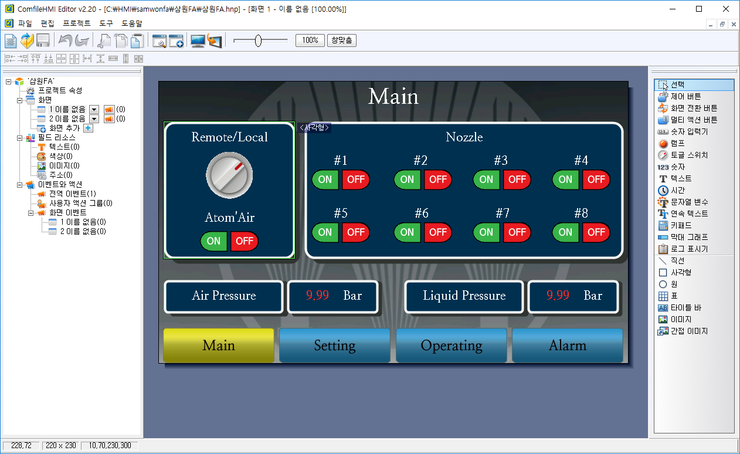
Task: Click the undo arrow icon
Action: [x=65, y=41]
